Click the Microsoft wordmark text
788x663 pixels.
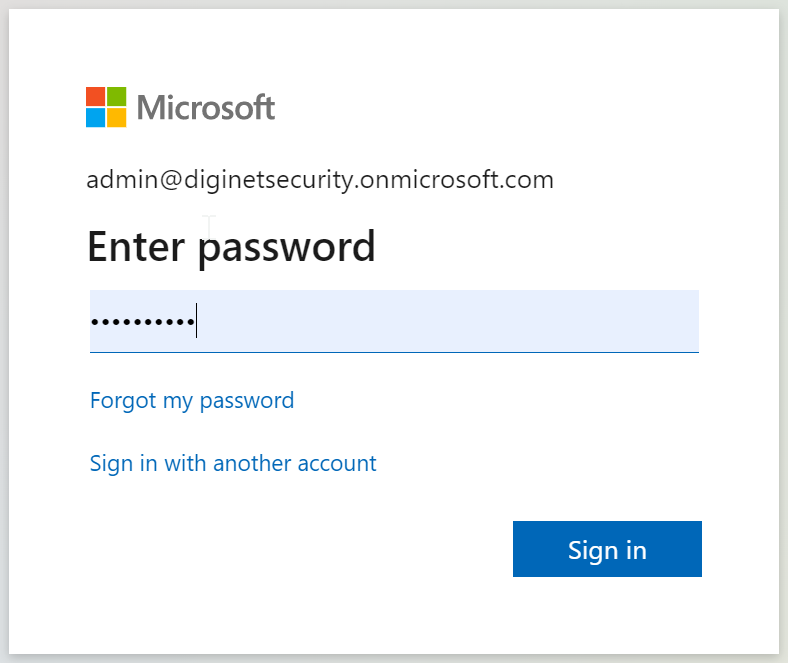[206, 107]
